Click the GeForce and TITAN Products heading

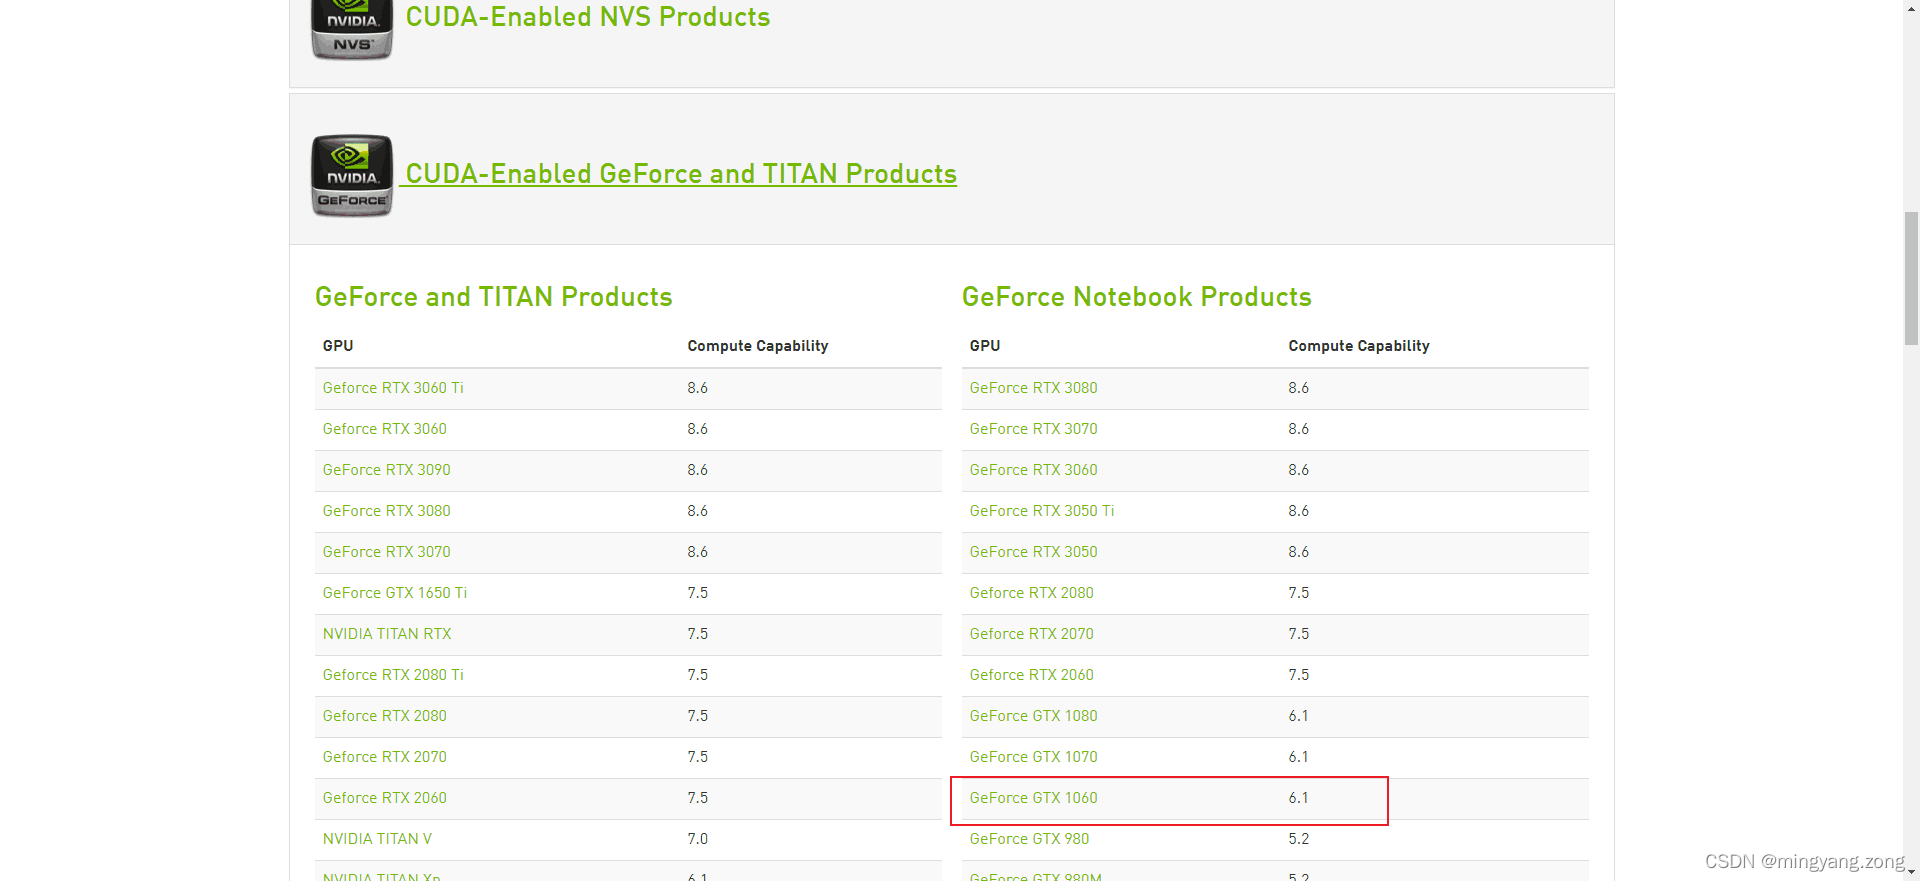pyautogui.click(x=493, y=297)
